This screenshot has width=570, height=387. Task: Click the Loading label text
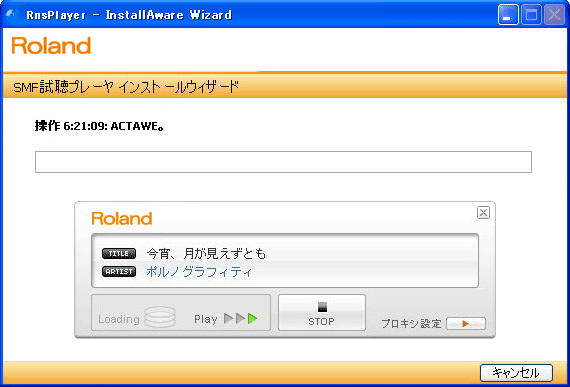tap(119, 319)
